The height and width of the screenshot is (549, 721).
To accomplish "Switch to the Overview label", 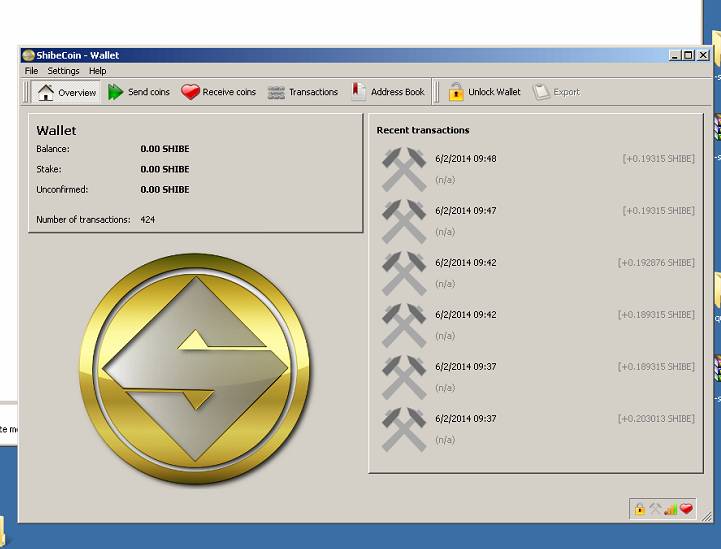I will [x=77, y=93].
